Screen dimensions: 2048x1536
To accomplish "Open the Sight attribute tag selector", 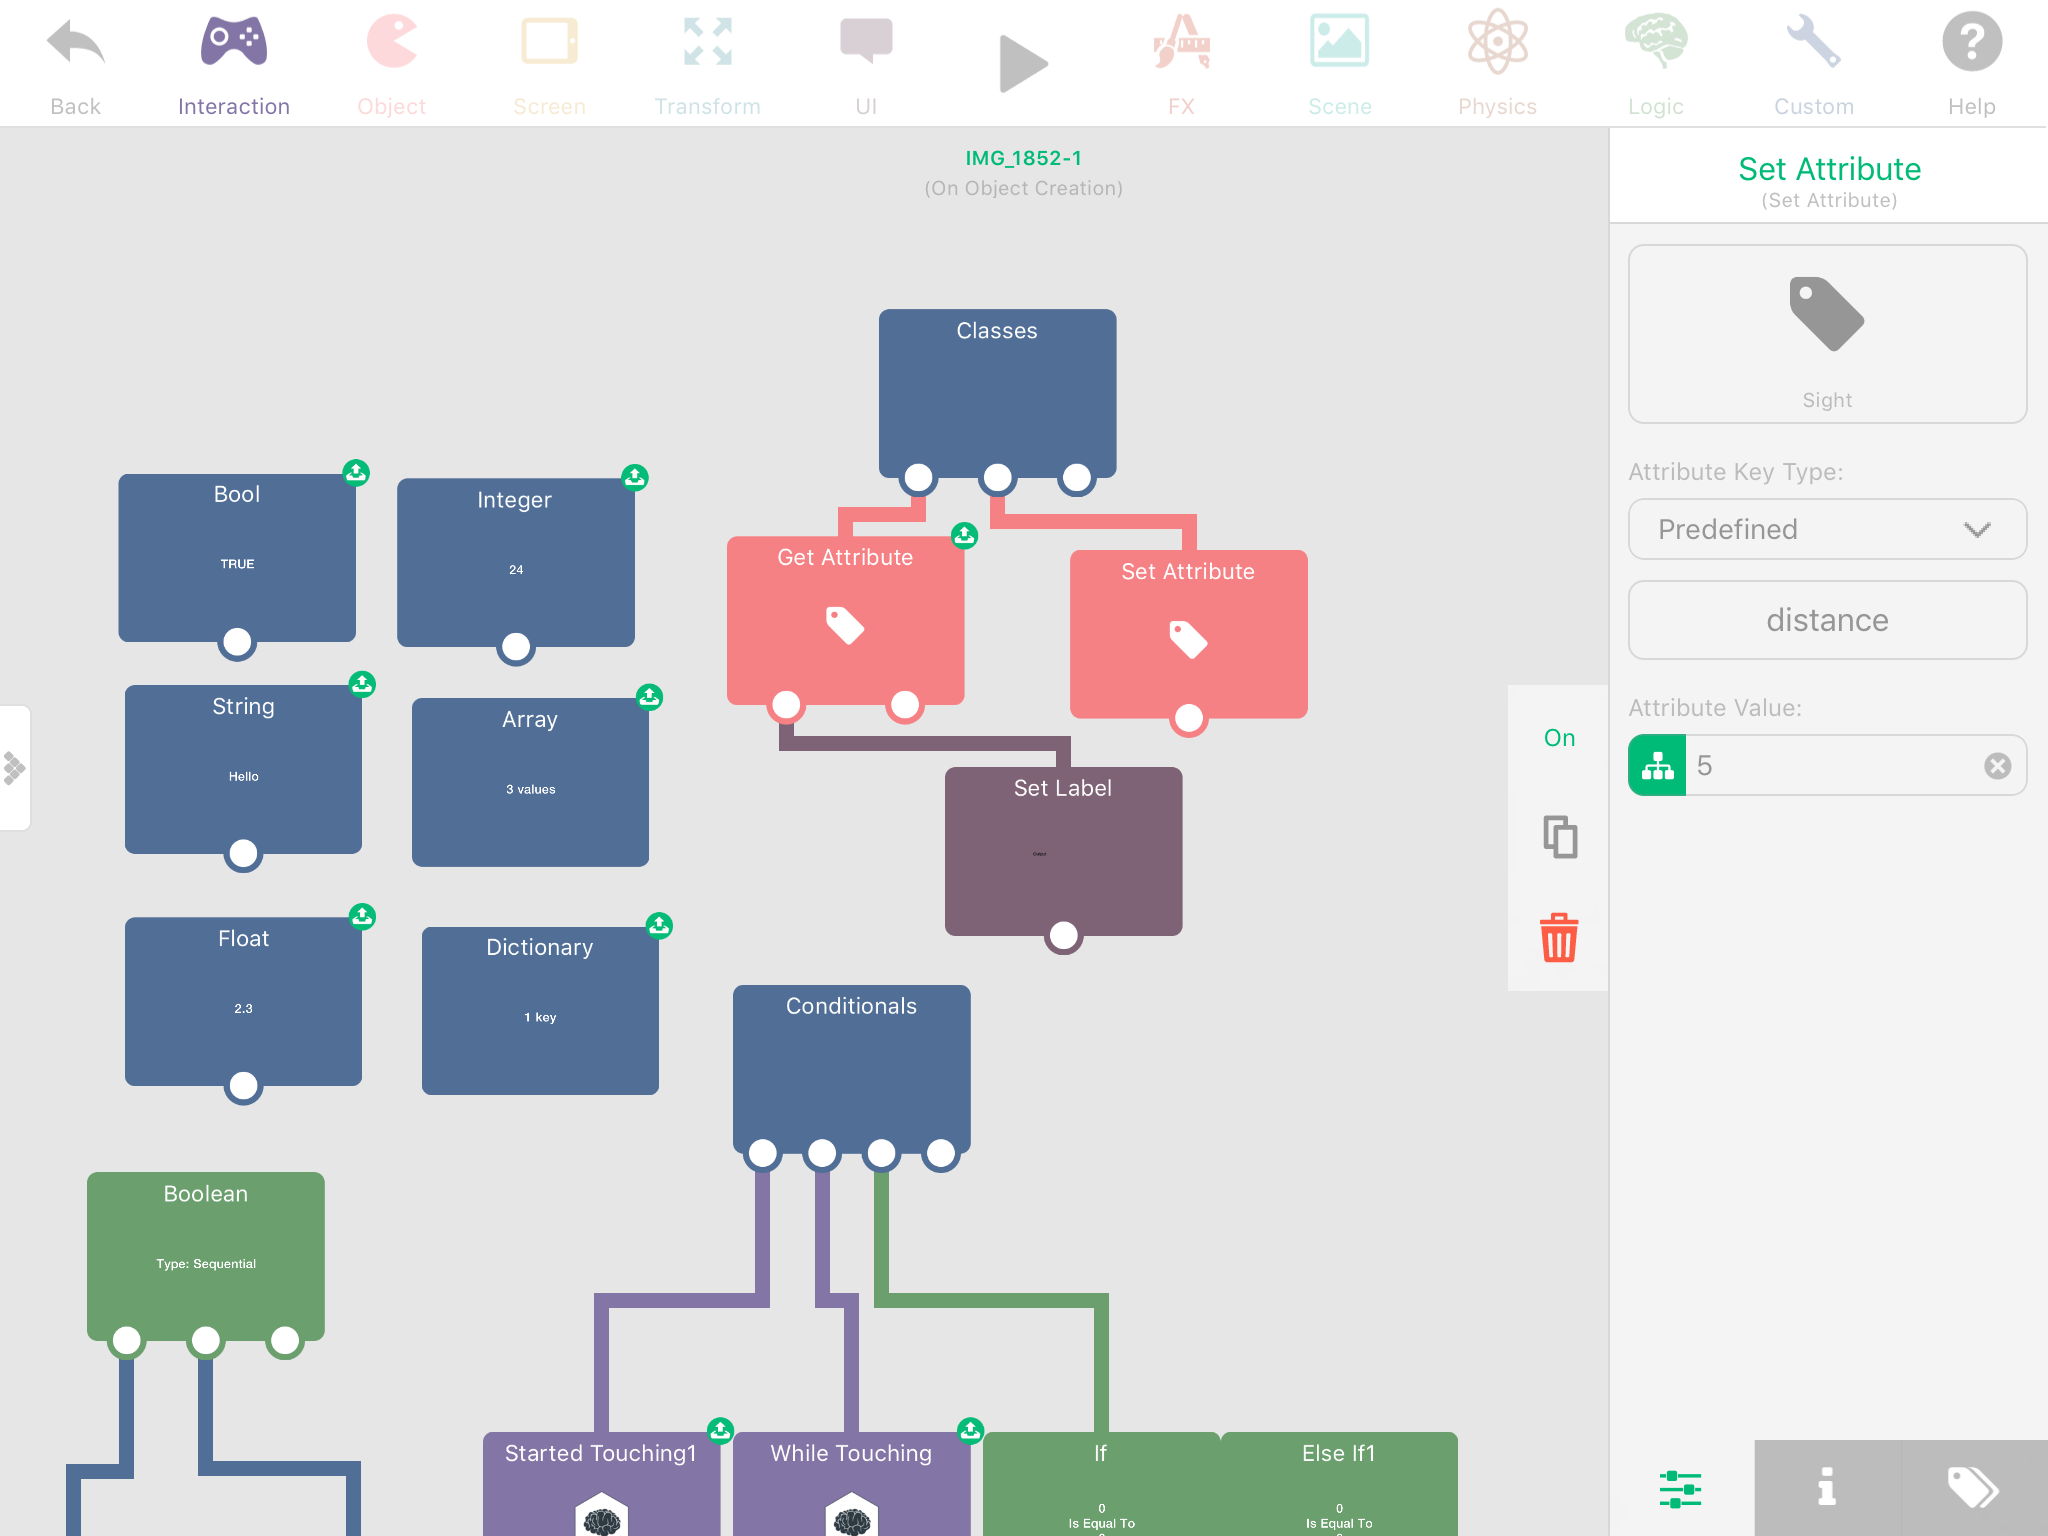I will 1827,334.
